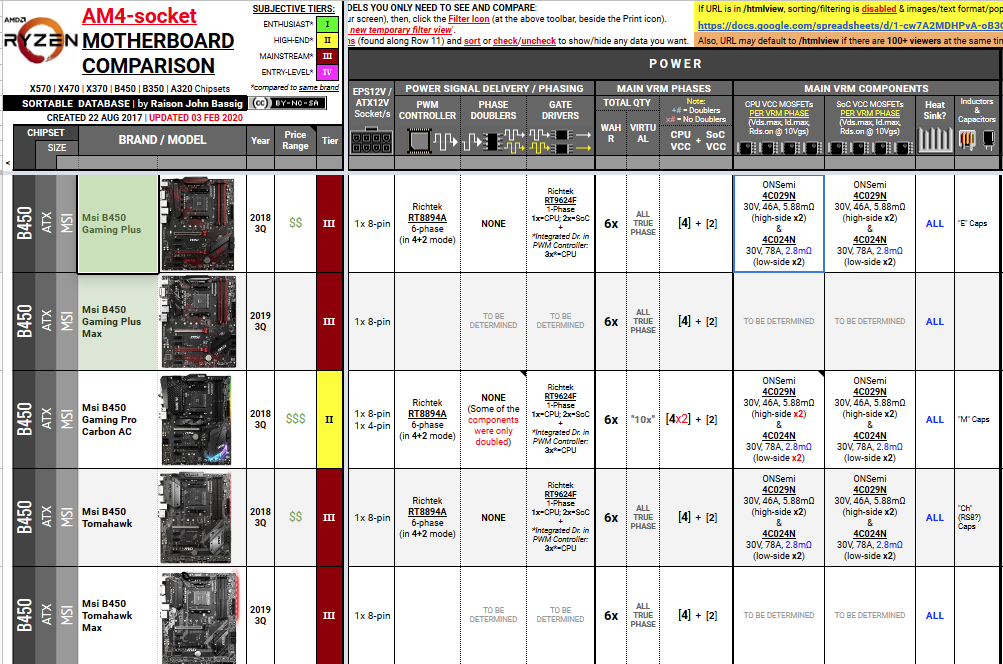Open the Msi B450 Gaming Plus Max board photo
The image size is (1003, 664).
[x=199, y=322]
